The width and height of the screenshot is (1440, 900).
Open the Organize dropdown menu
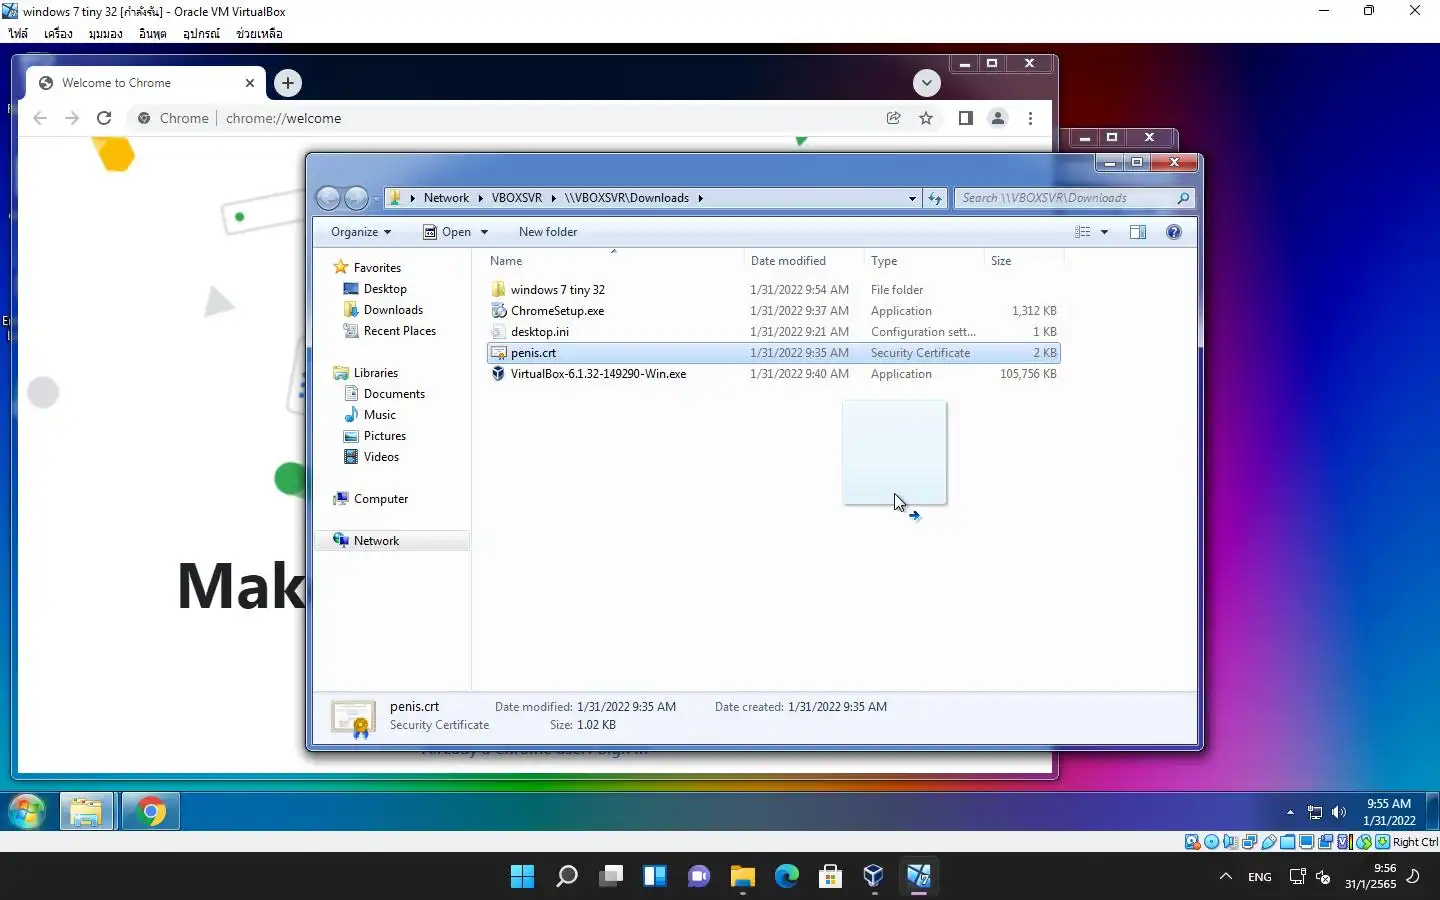pos(361,232)
